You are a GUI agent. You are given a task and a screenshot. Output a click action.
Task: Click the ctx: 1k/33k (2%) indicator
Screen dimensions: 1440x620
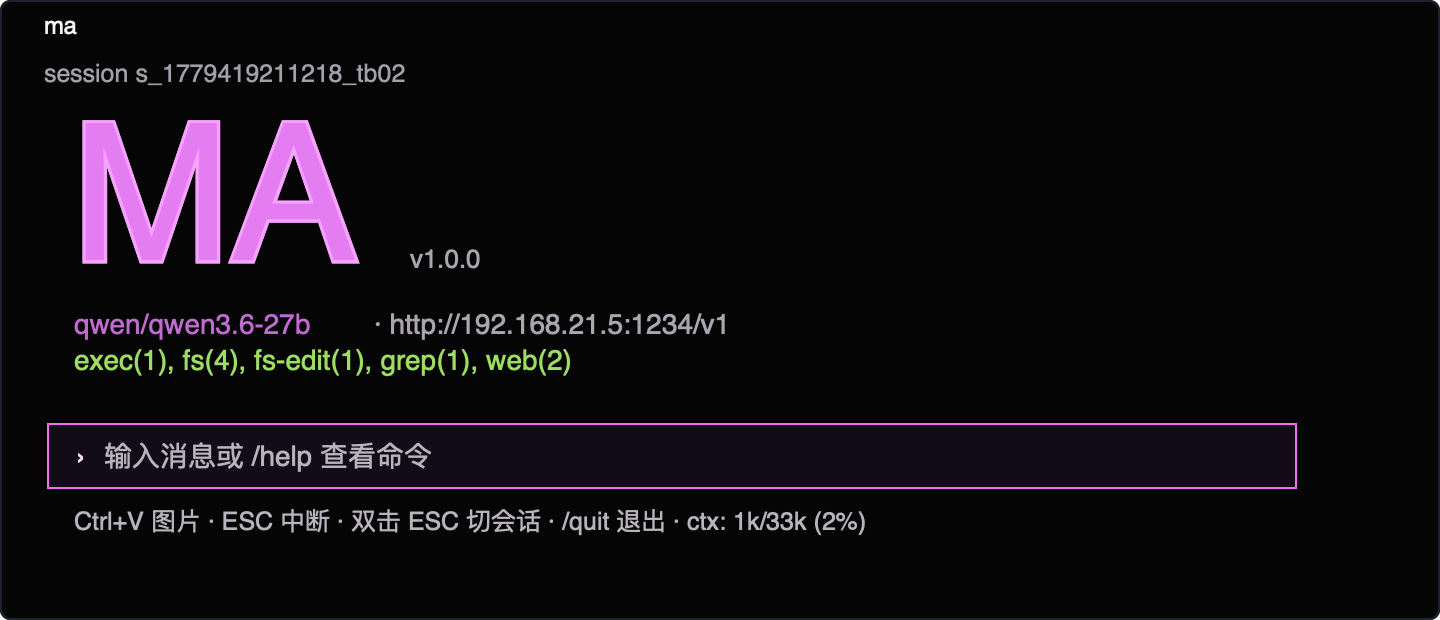(776, 522)
